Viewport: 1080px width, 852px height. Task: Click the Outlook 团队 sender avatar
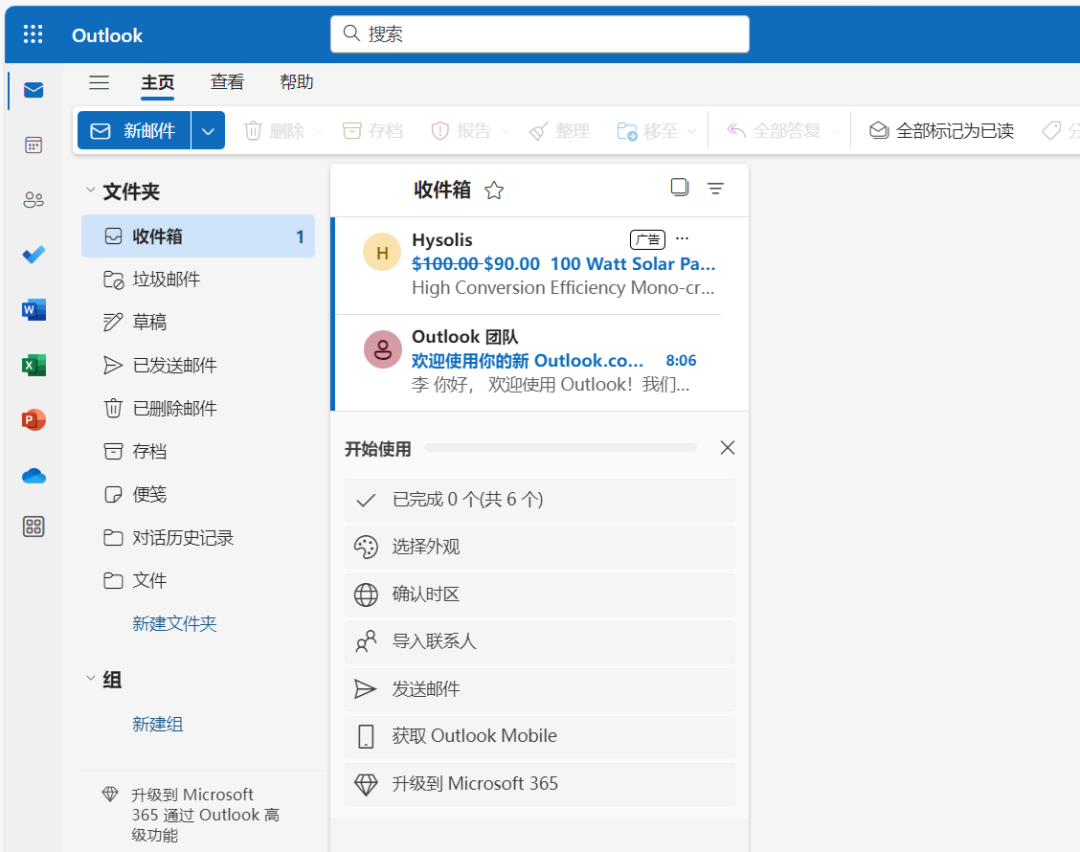382,349
